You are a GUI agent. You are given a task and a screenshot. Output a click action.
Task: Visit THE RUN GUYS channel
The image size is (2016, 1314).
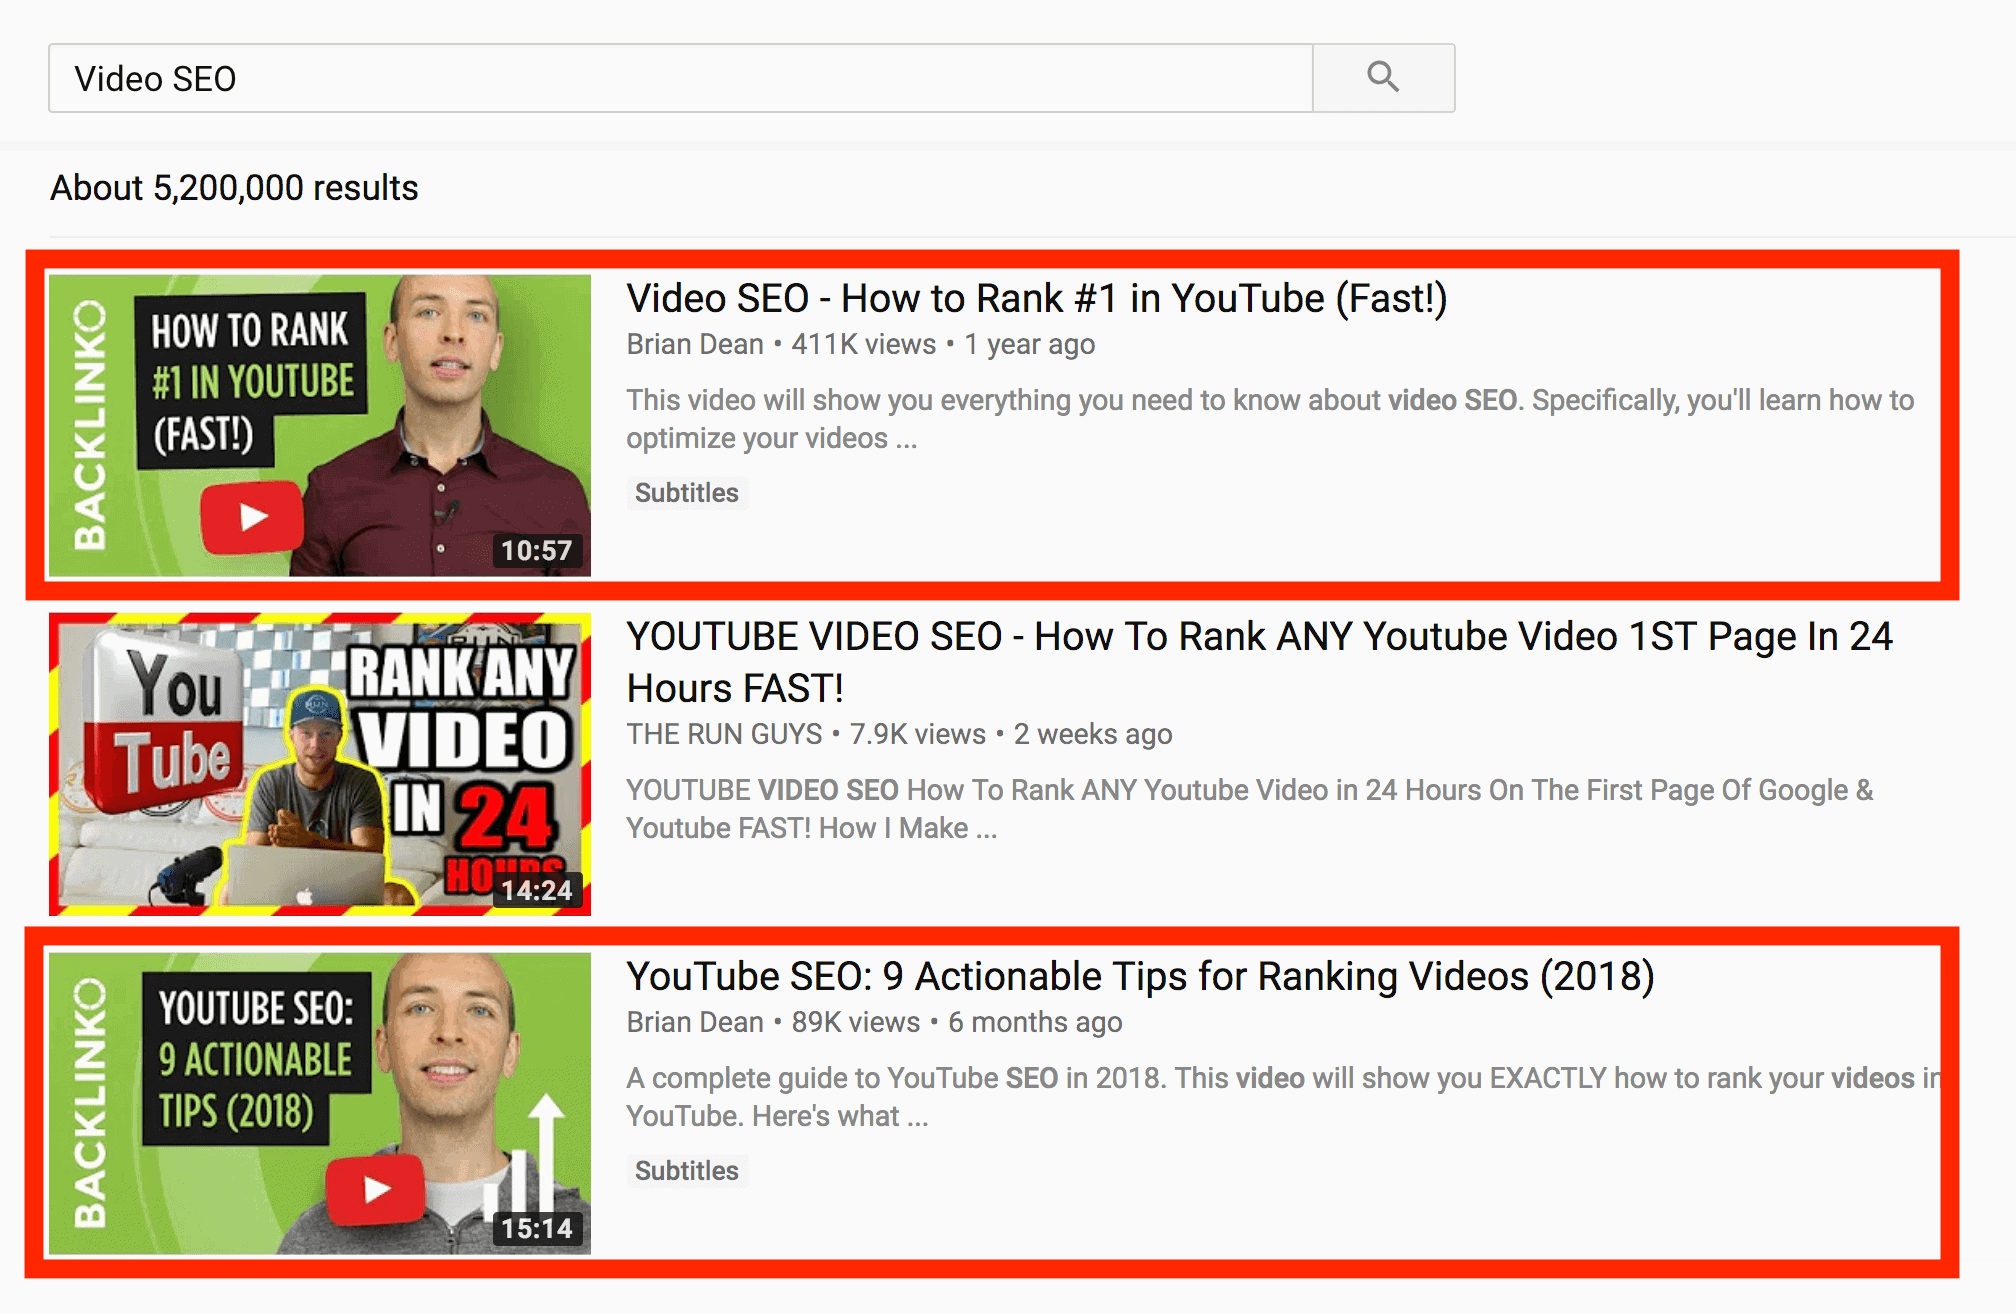coord(724,735)
